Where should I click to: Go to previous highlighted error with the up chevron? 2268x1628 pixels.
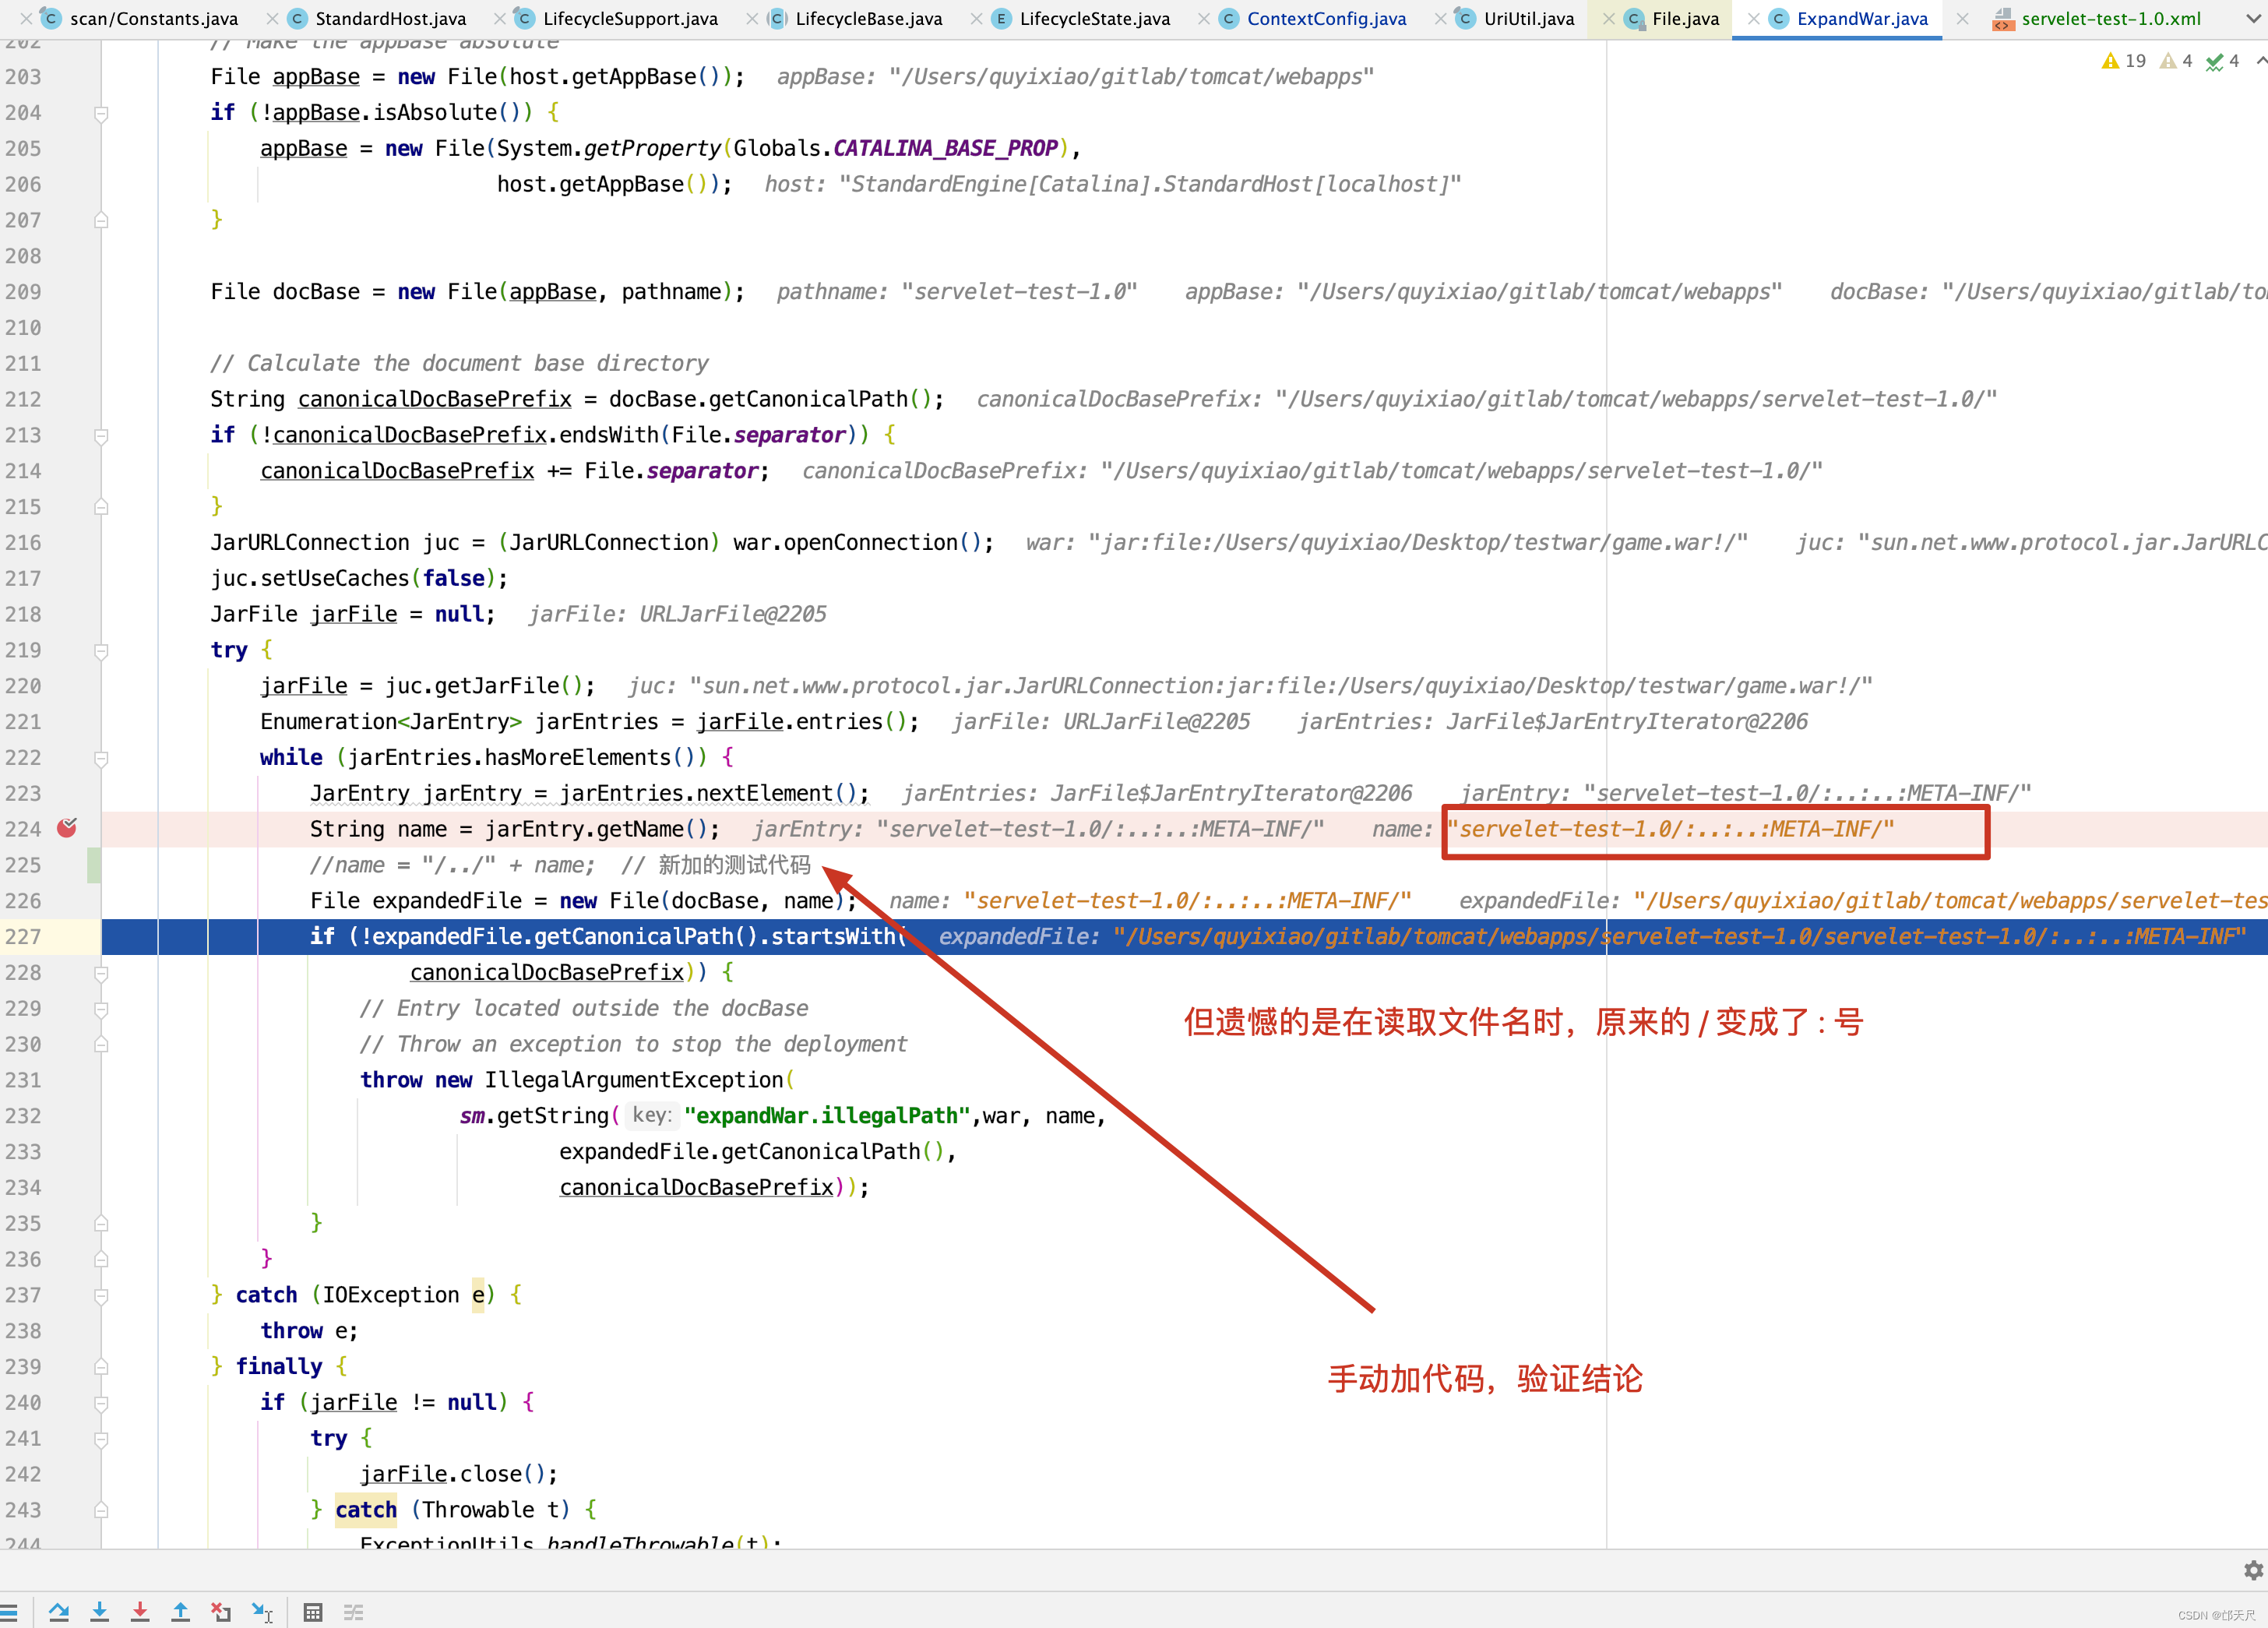tap(2260, 61)
